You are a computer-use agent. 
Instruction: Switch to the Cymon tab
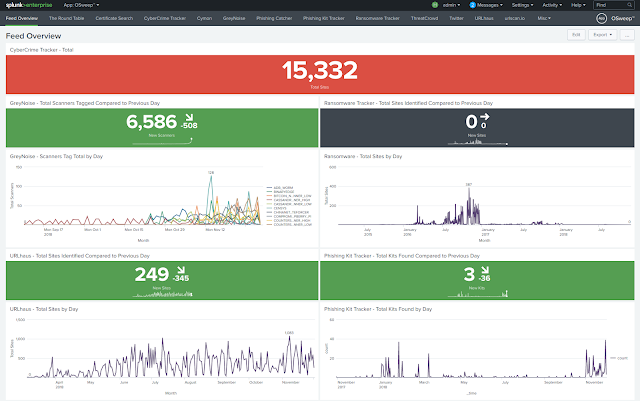204,18
